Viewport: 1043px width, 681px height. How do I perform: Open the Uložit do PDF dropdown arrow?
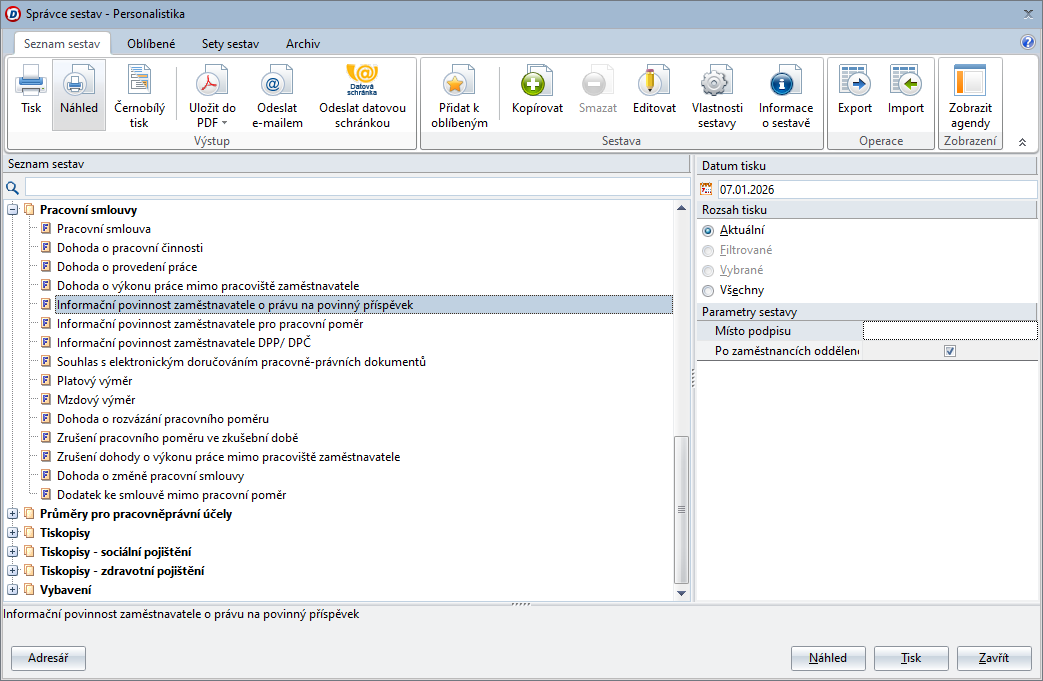(225, 123)
